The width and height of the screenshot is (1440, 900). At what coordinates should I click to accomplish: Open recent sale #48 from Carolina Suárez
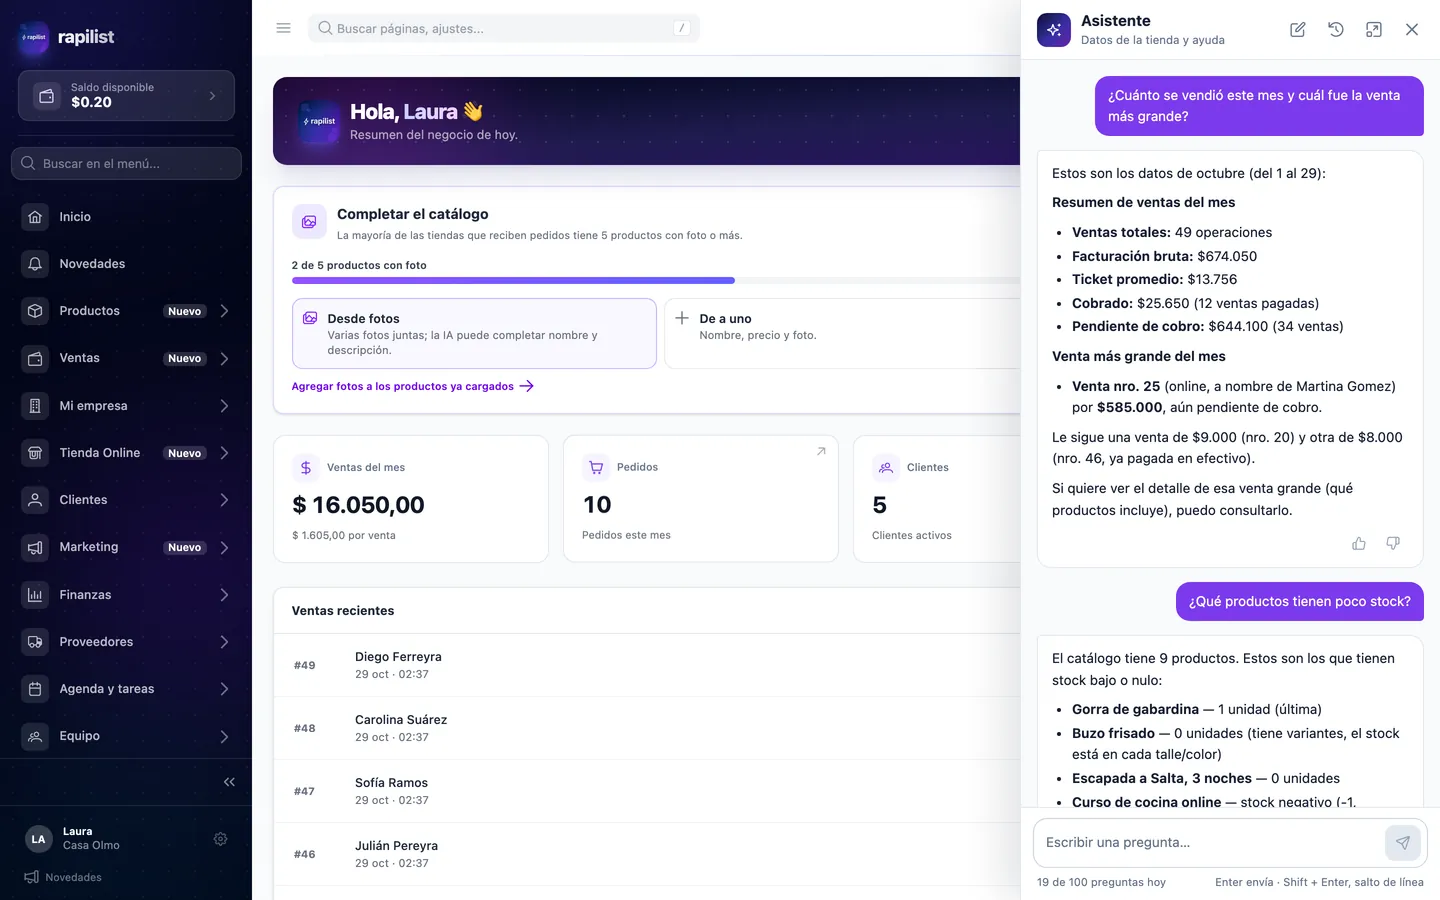pyautogui.click(x=647, y=728)
